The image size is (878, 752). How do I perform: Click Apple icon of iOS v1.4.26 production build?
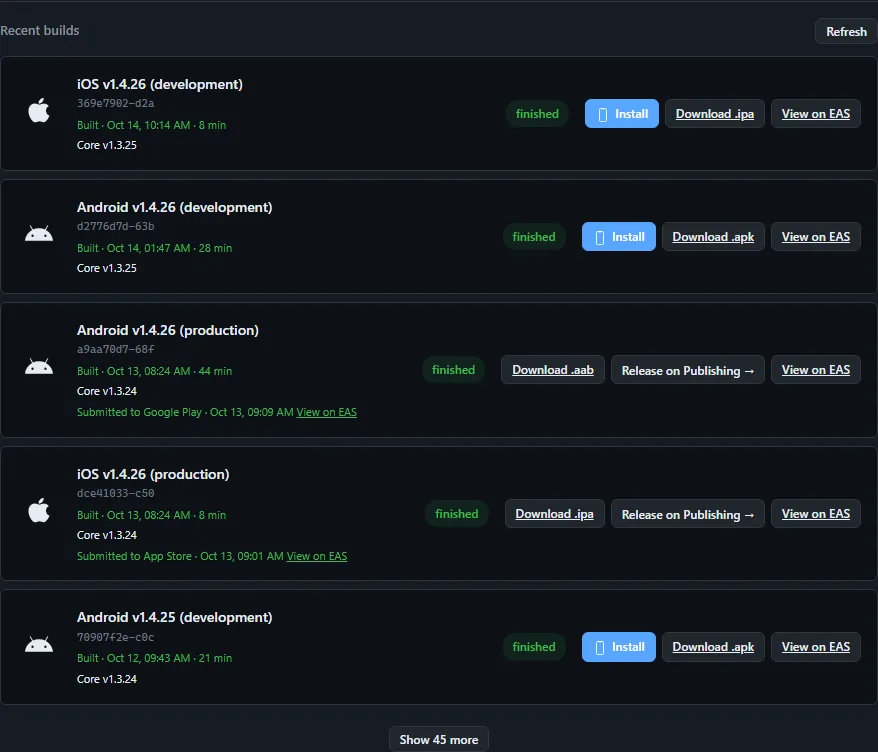(x=39, y=510)
